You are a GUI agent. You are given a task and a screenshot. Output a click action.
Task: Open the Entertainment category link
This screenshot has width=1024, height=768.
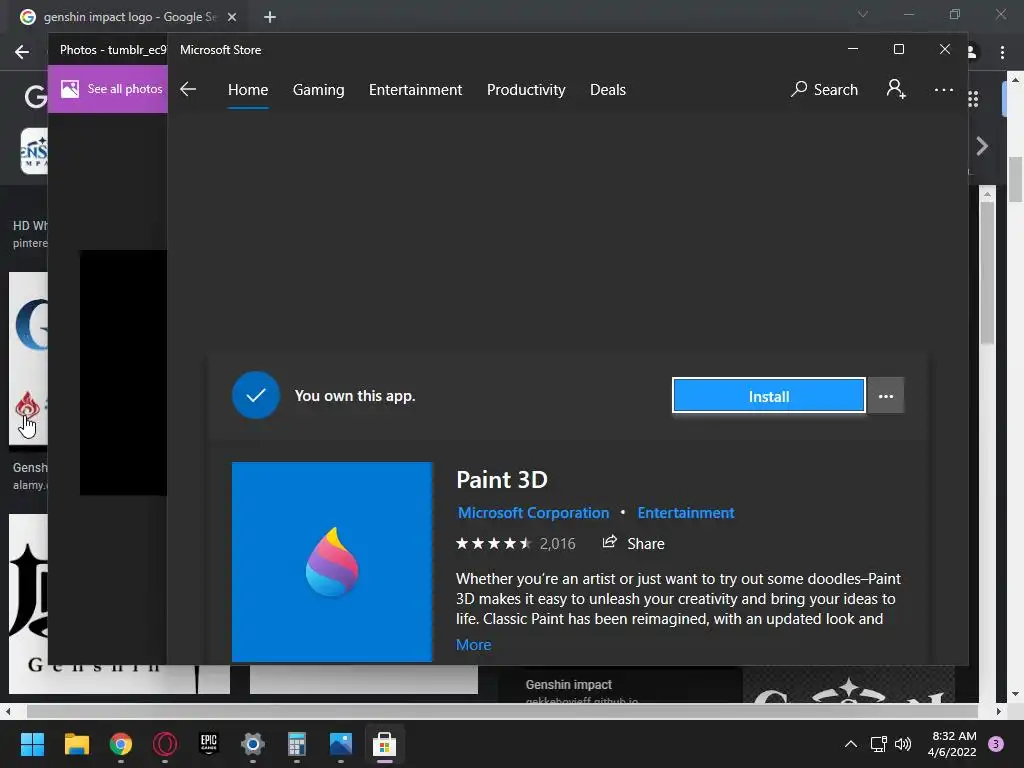pos(686,513)
